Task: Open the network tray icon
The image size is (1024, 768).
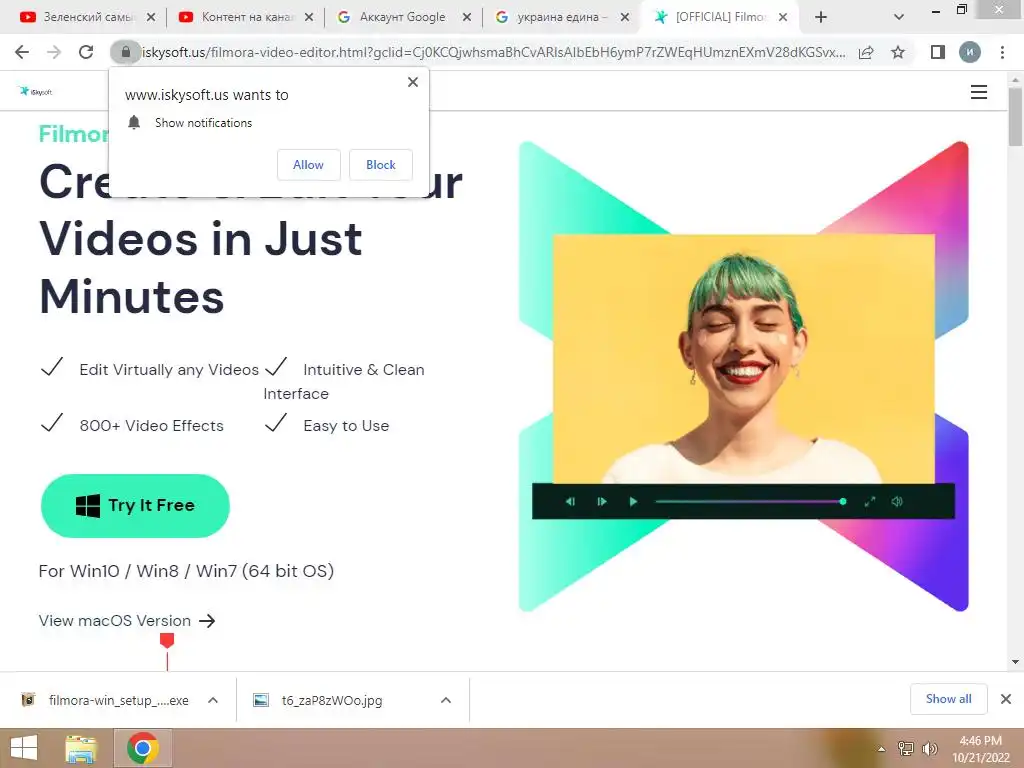Action: pos(906,749)
